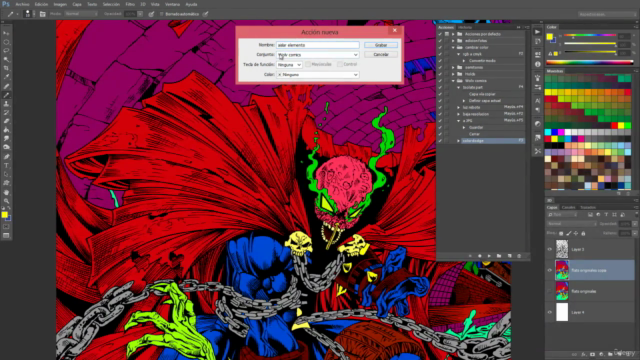Add layer mask icon at Layers bottom
The image size is (640, 360).
click(x=592, y=354)
